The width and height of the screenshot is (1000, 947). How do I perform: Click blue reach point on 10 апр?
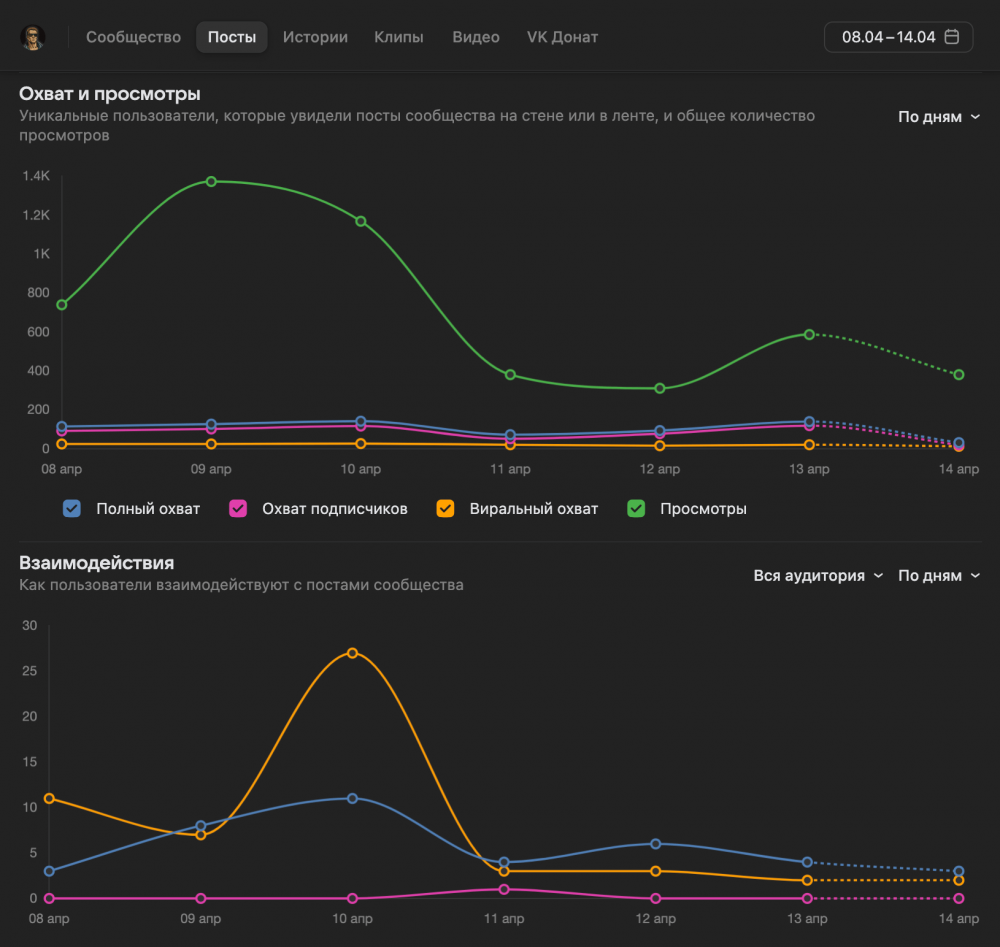361,422
